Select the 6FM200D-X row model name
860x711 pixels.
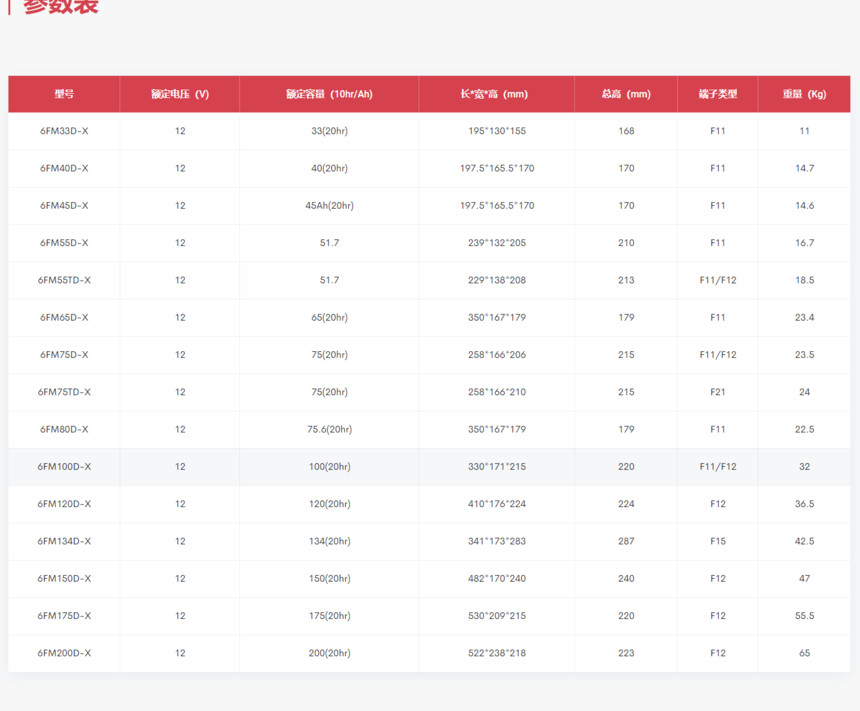[64, 653]
